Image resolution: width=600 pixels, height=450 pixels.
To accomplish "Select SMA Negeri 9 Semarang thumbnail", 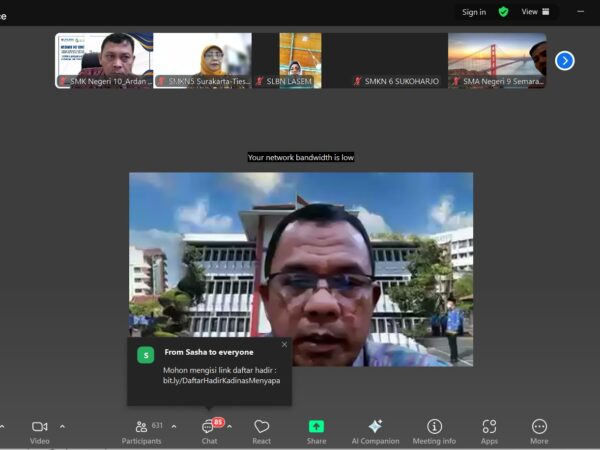I will [497, 60].
